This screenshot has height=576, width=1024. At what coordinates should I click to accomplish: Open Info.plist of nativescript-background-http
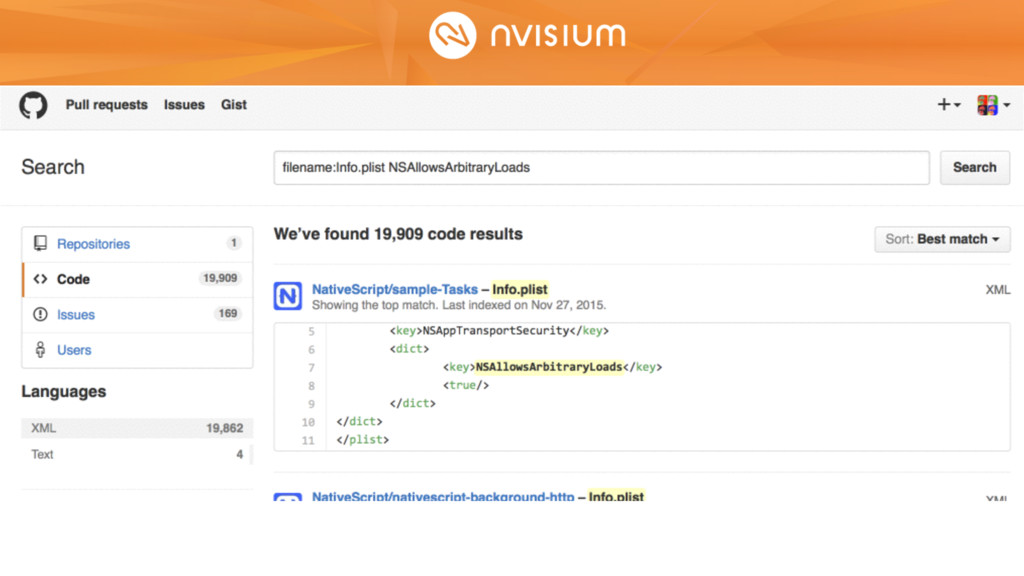(x=616, y=496)
